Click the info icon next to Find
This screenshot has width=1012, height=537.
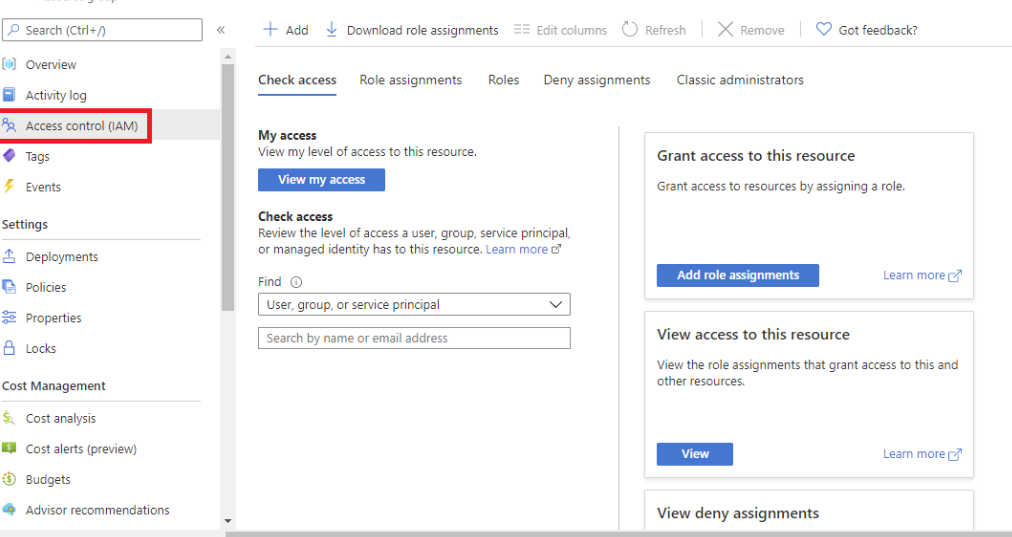click(296, 282)
